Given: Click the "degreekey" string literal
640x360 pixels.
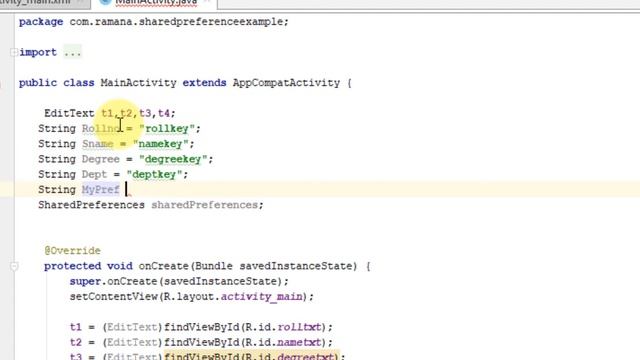Looking at the screenshot, I should click(x=173, y=159).
